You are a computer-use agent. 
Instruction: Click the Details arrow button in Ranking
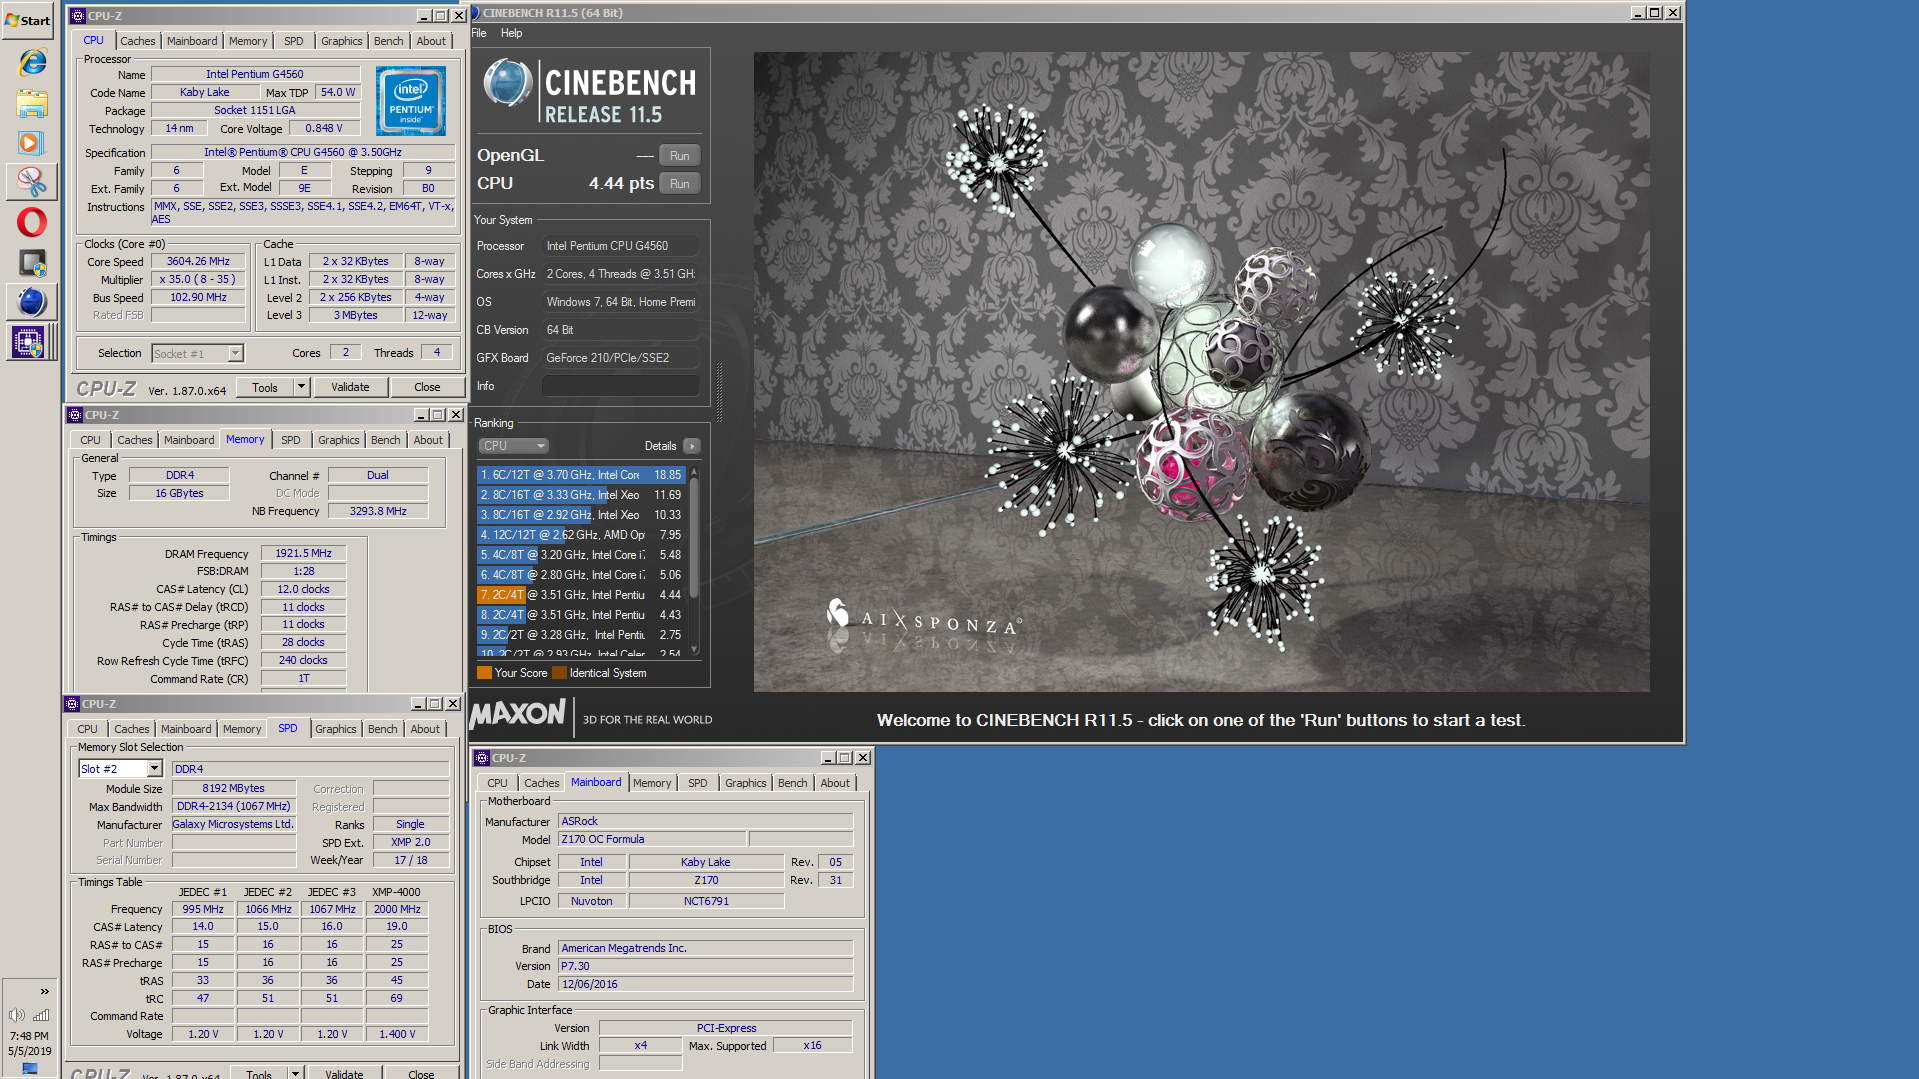tap(692, 446)
